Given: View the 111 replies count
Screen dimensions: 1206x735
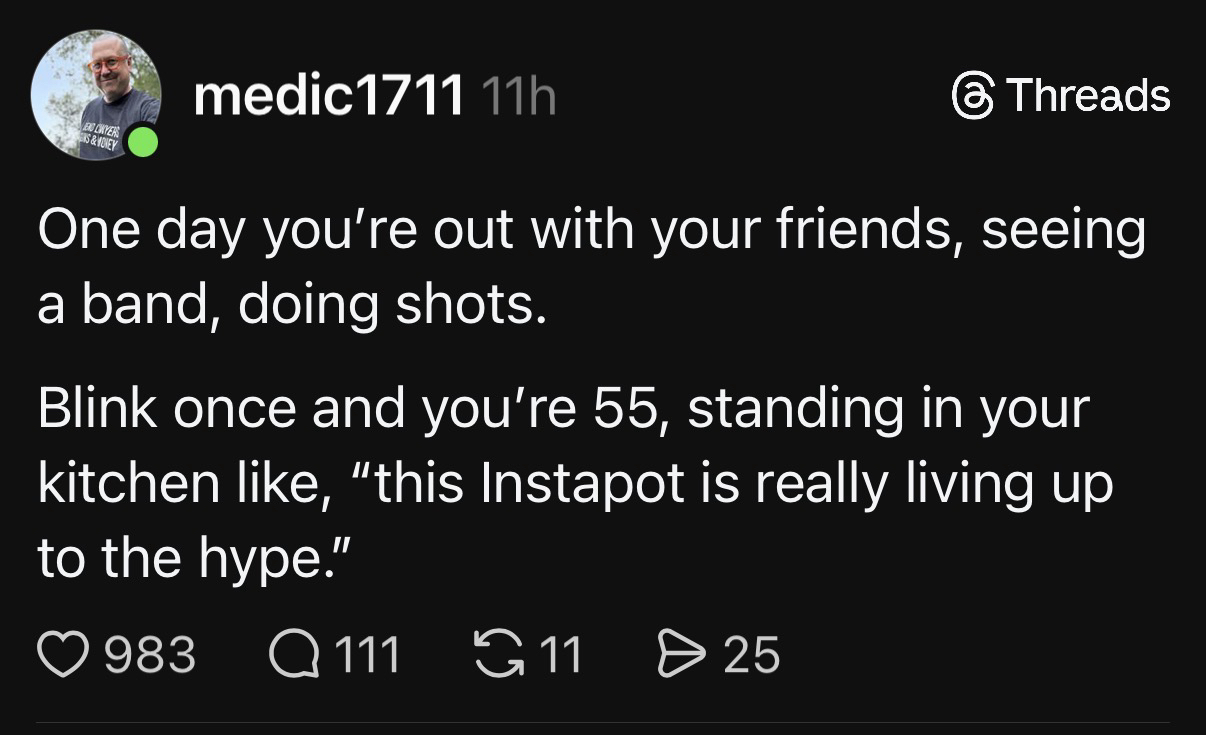Looking at the screenshot, I should click(366, 655).
